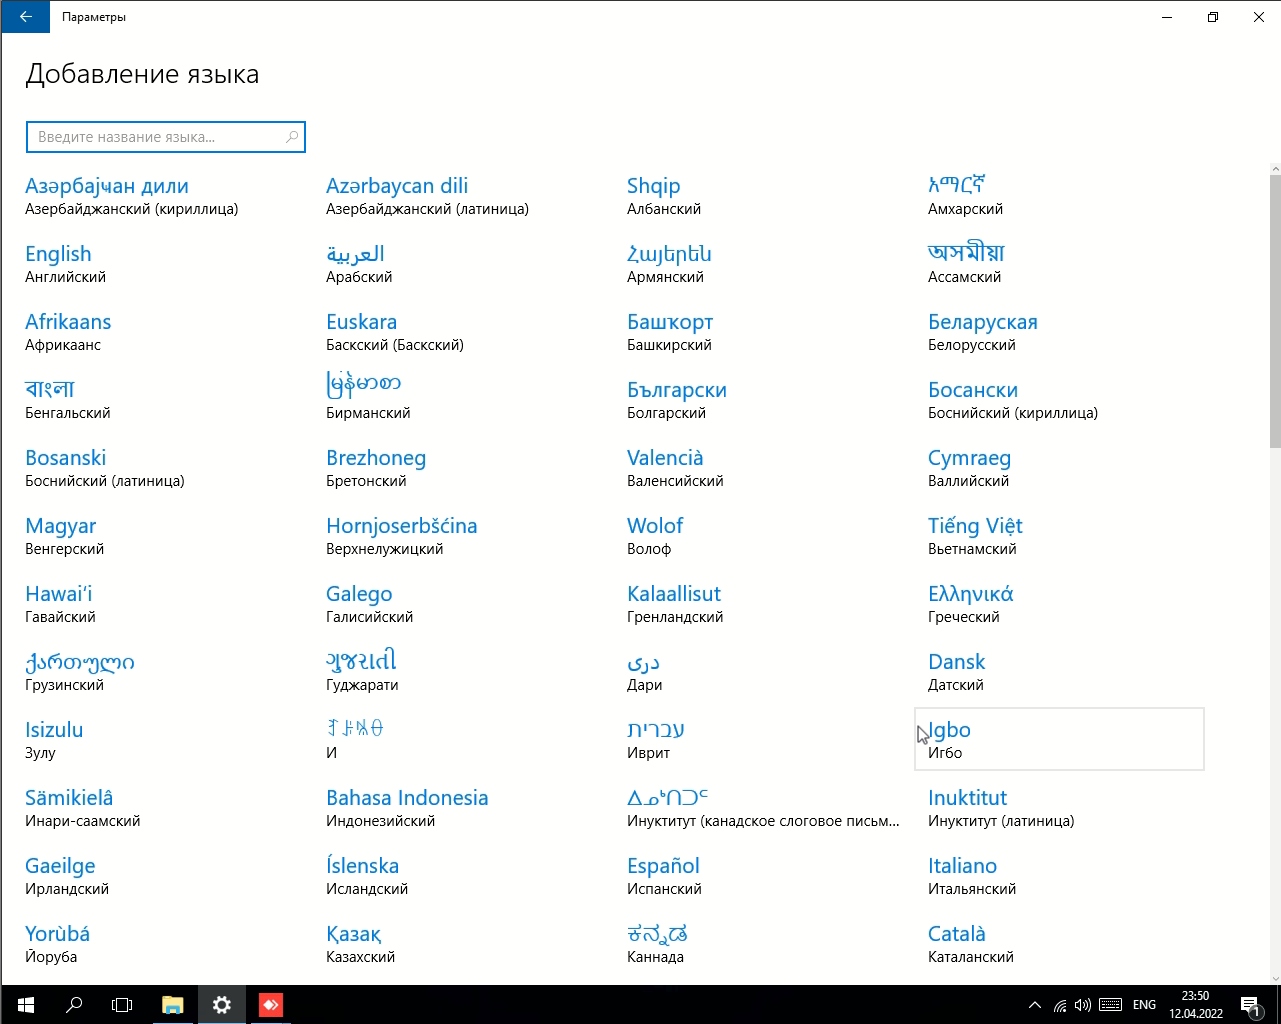Open the clock and date flyout
1281x1024 pixels.
tap(1195, 1005)
